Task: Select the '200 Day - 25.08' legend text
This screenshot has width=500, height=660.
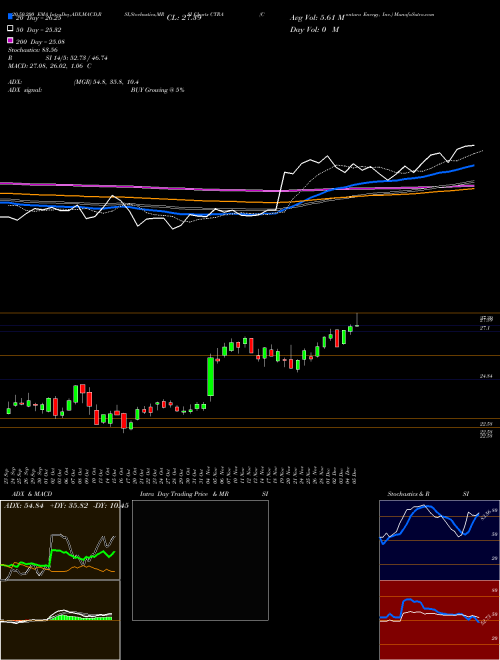Action: click(x=40, y=42)
